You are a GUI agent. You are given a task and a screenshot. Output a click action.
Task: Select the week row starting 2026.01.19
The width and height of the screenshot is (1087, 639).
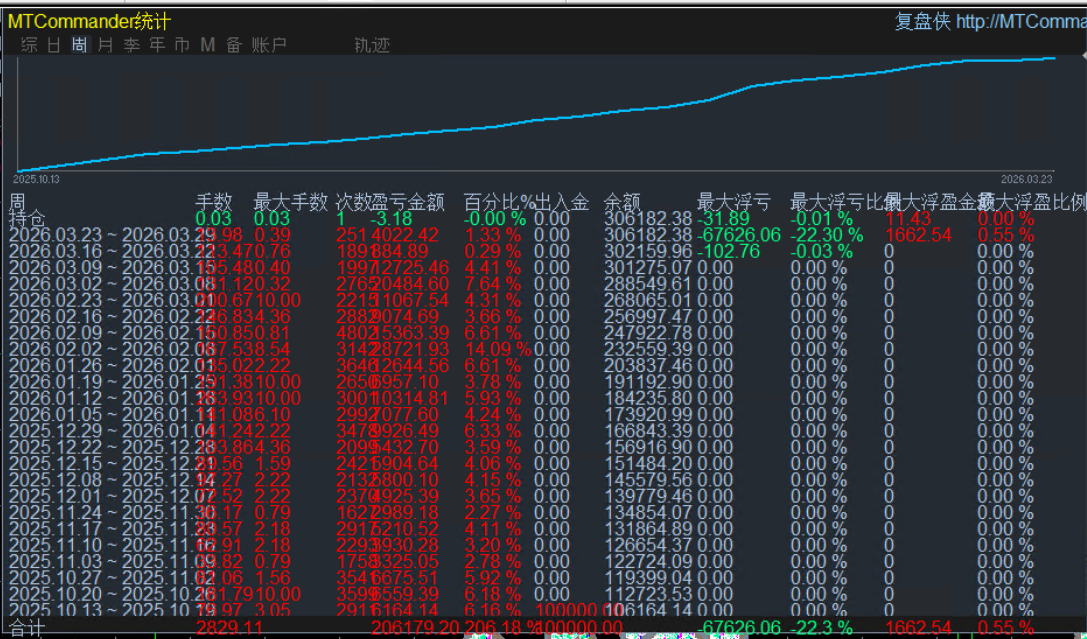pos(544,382)
